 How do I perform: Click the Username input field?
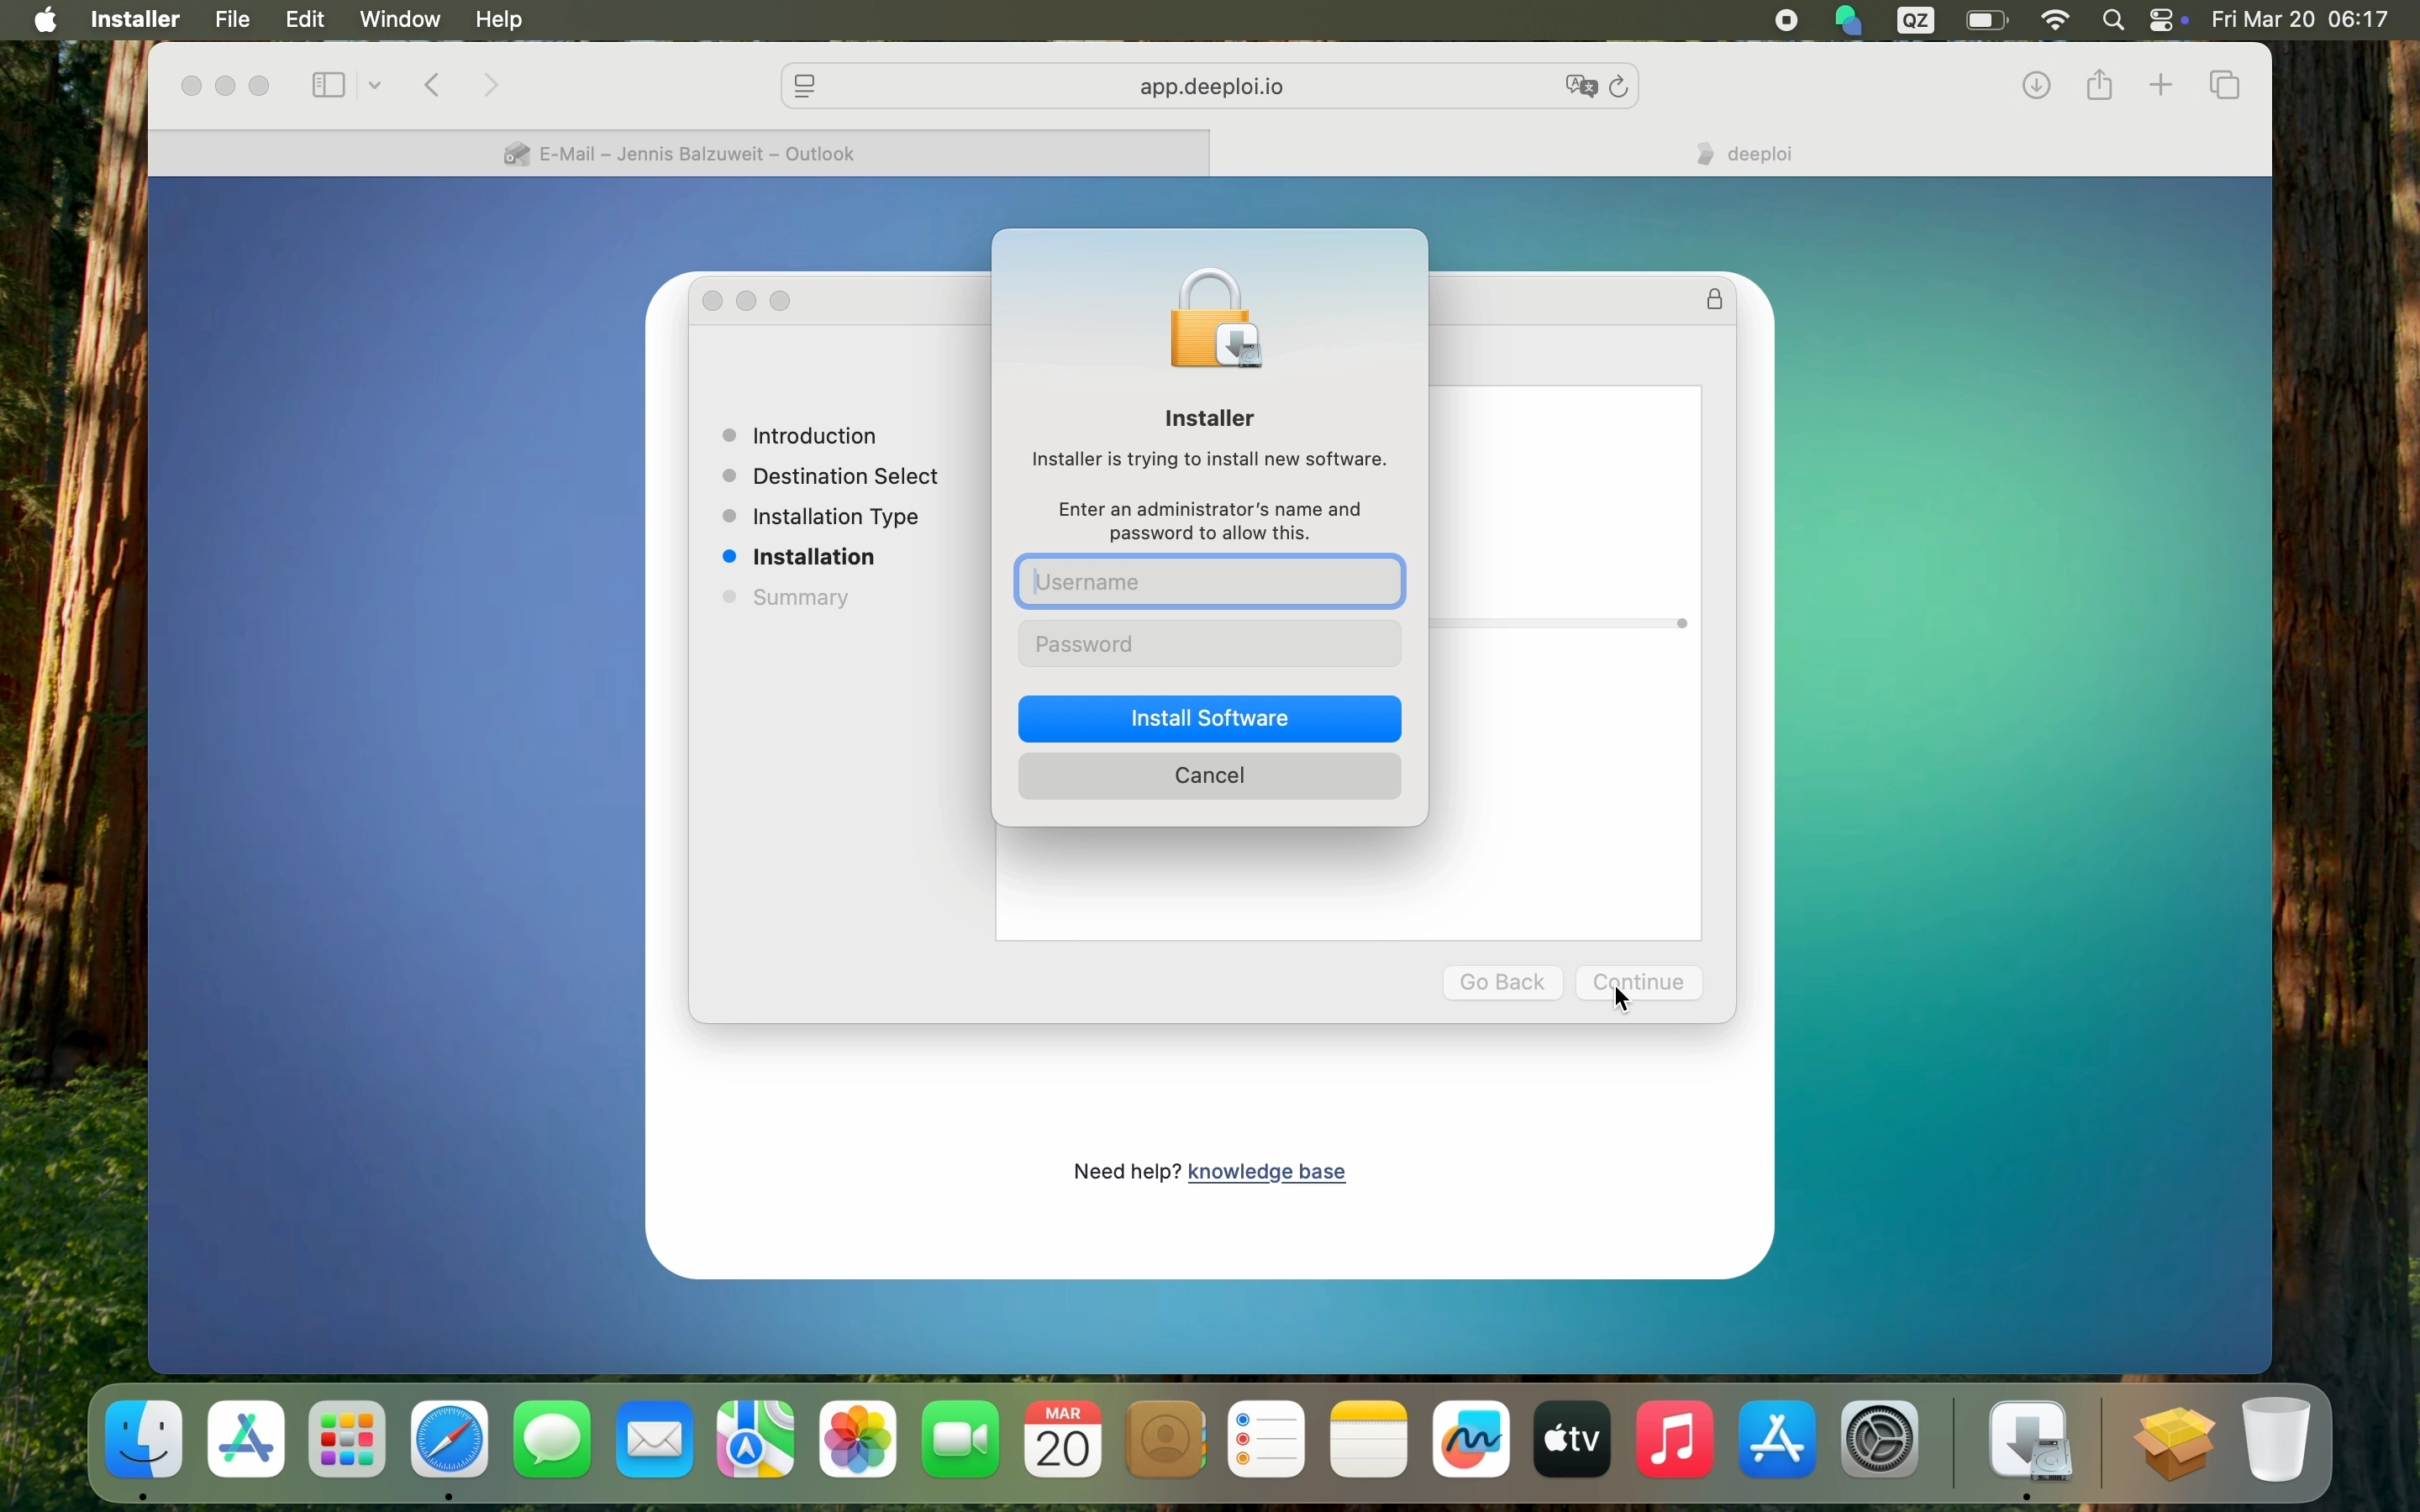click(x=1209, y=581)
